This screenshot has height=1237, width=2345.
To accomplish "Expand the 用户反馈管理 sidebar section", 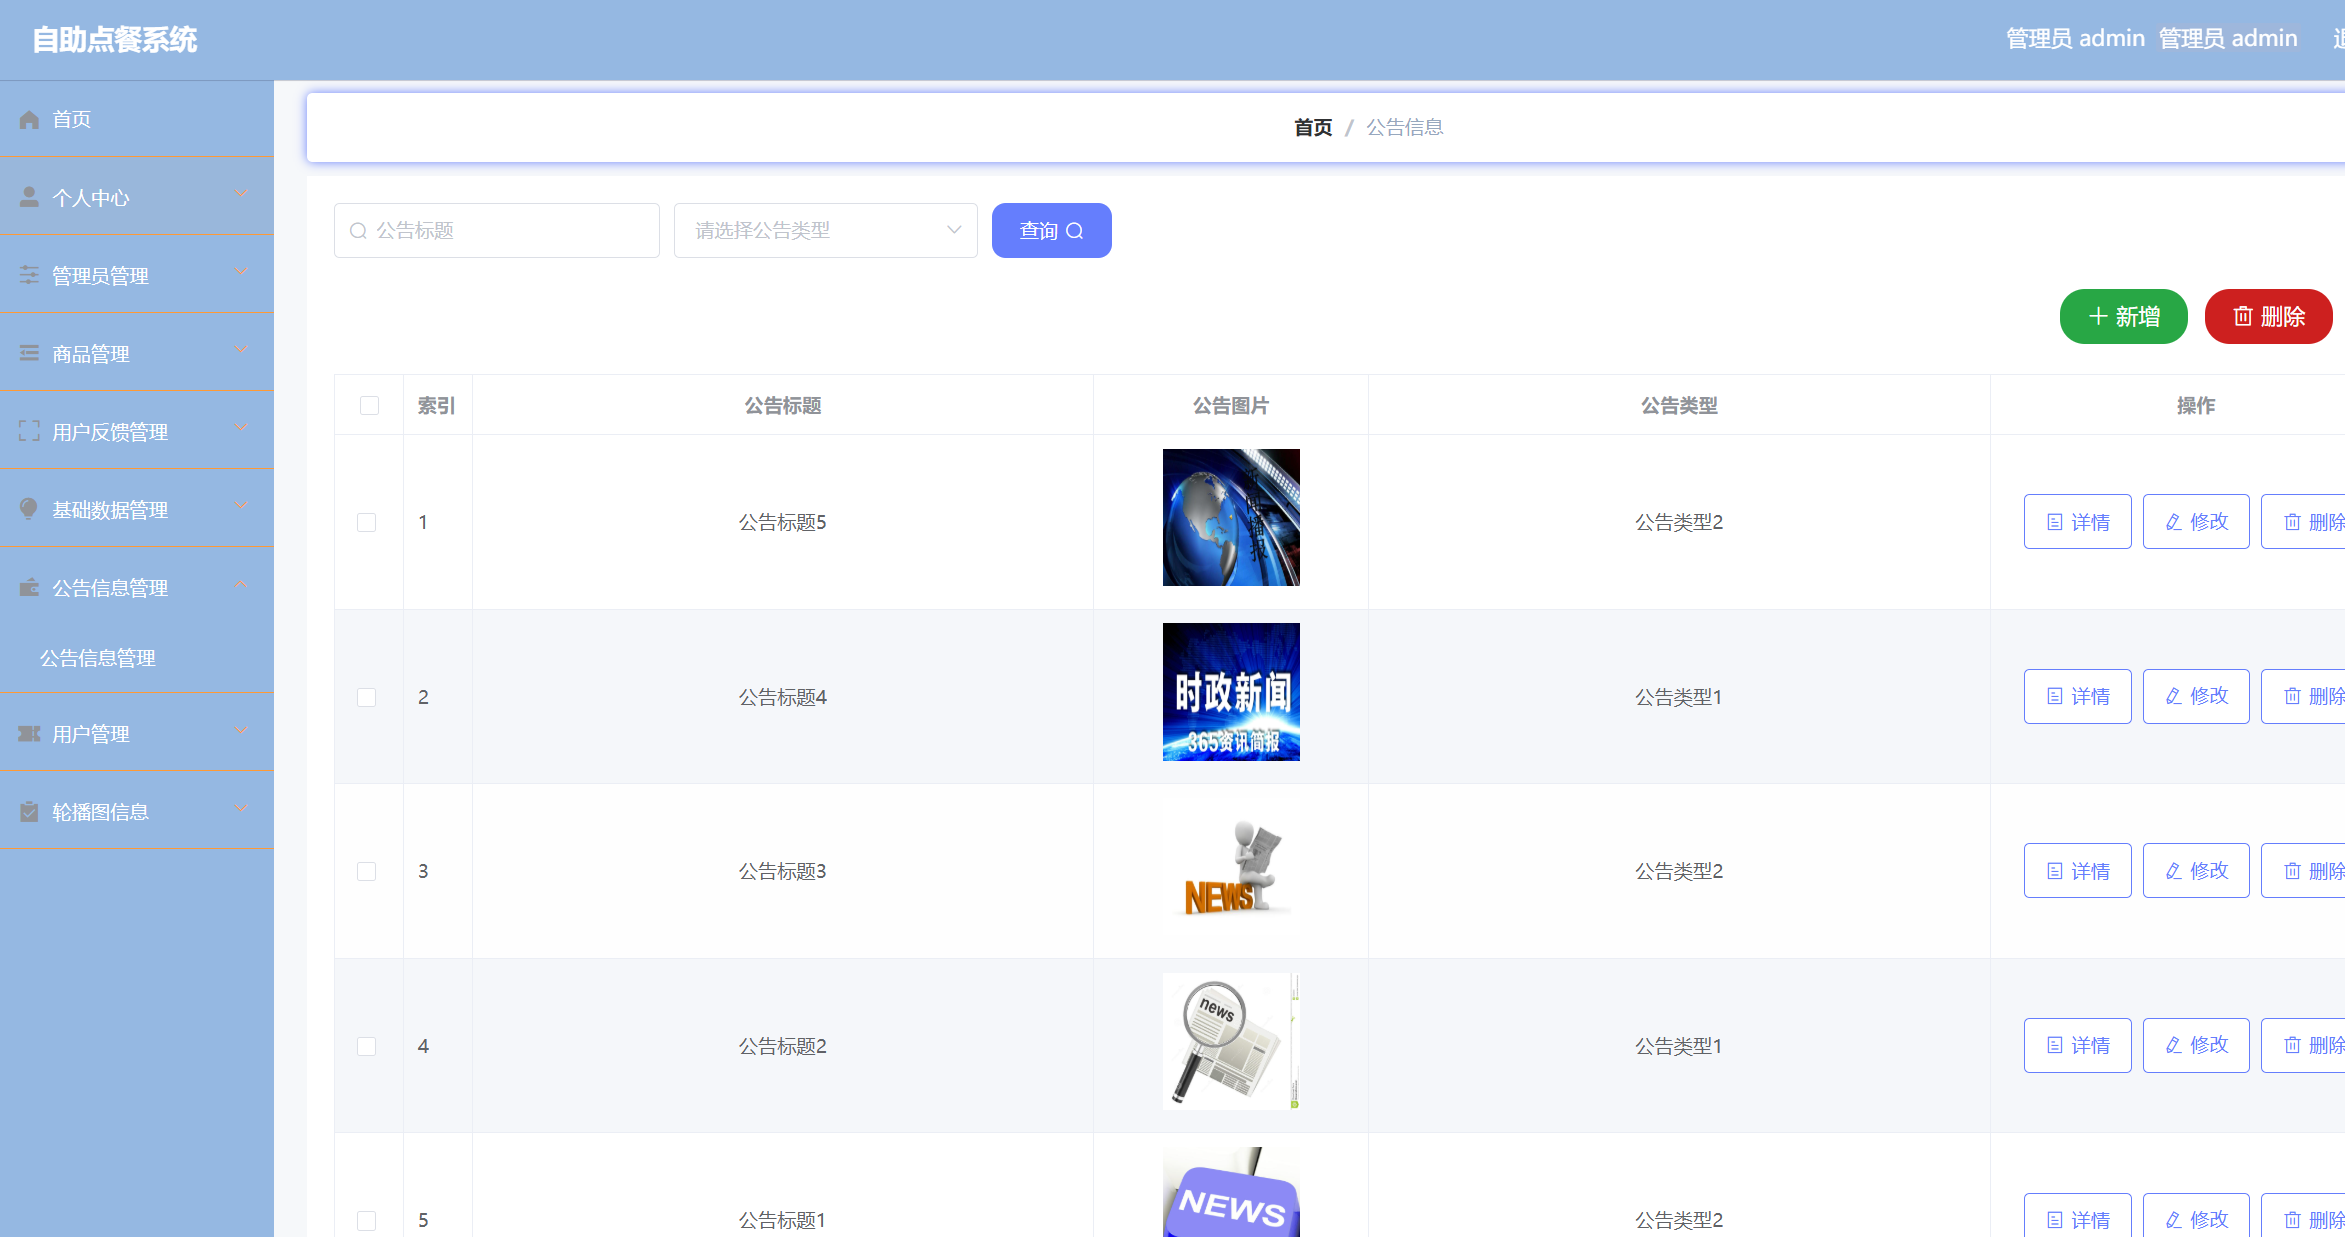I will tap(110, 431).
